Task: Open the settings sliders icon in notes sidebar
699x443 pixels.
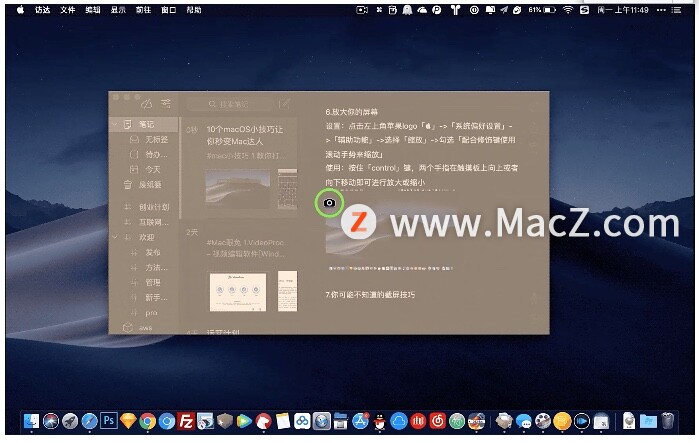Action: click(x=166, y=103)
